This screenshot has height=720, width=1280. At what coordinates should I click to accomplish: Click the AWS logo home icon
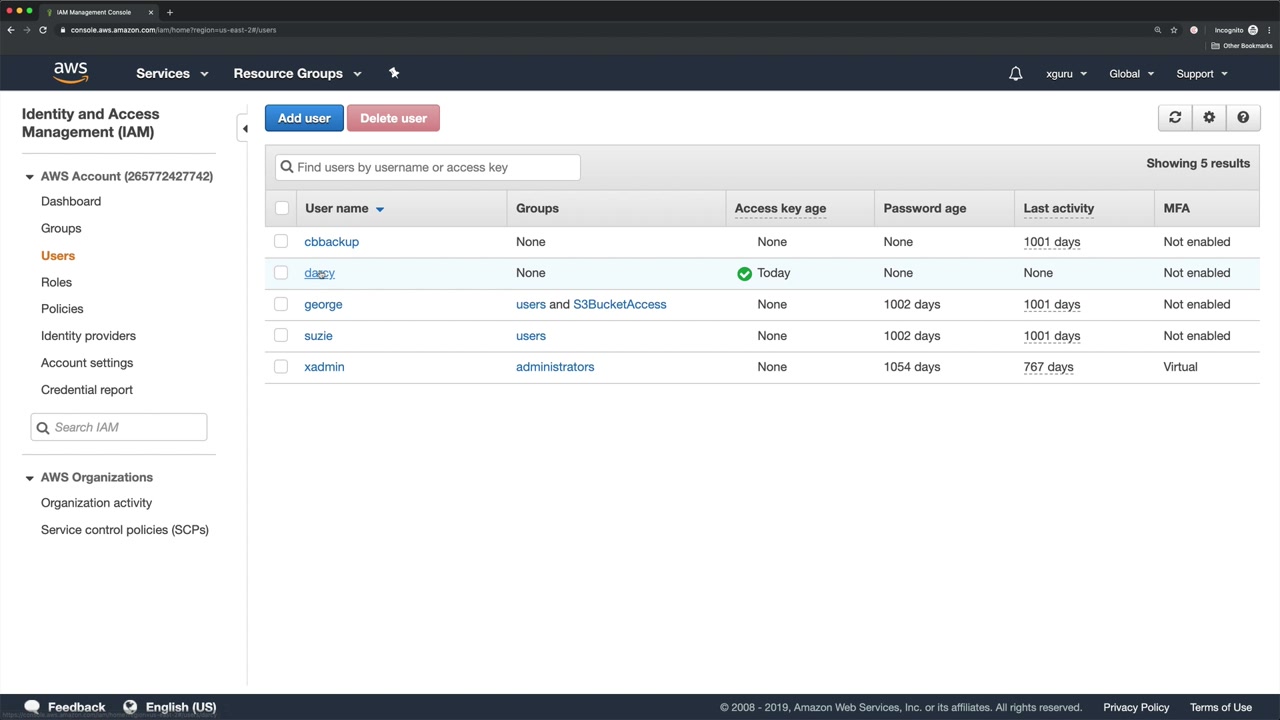click(x=70, y=73)
